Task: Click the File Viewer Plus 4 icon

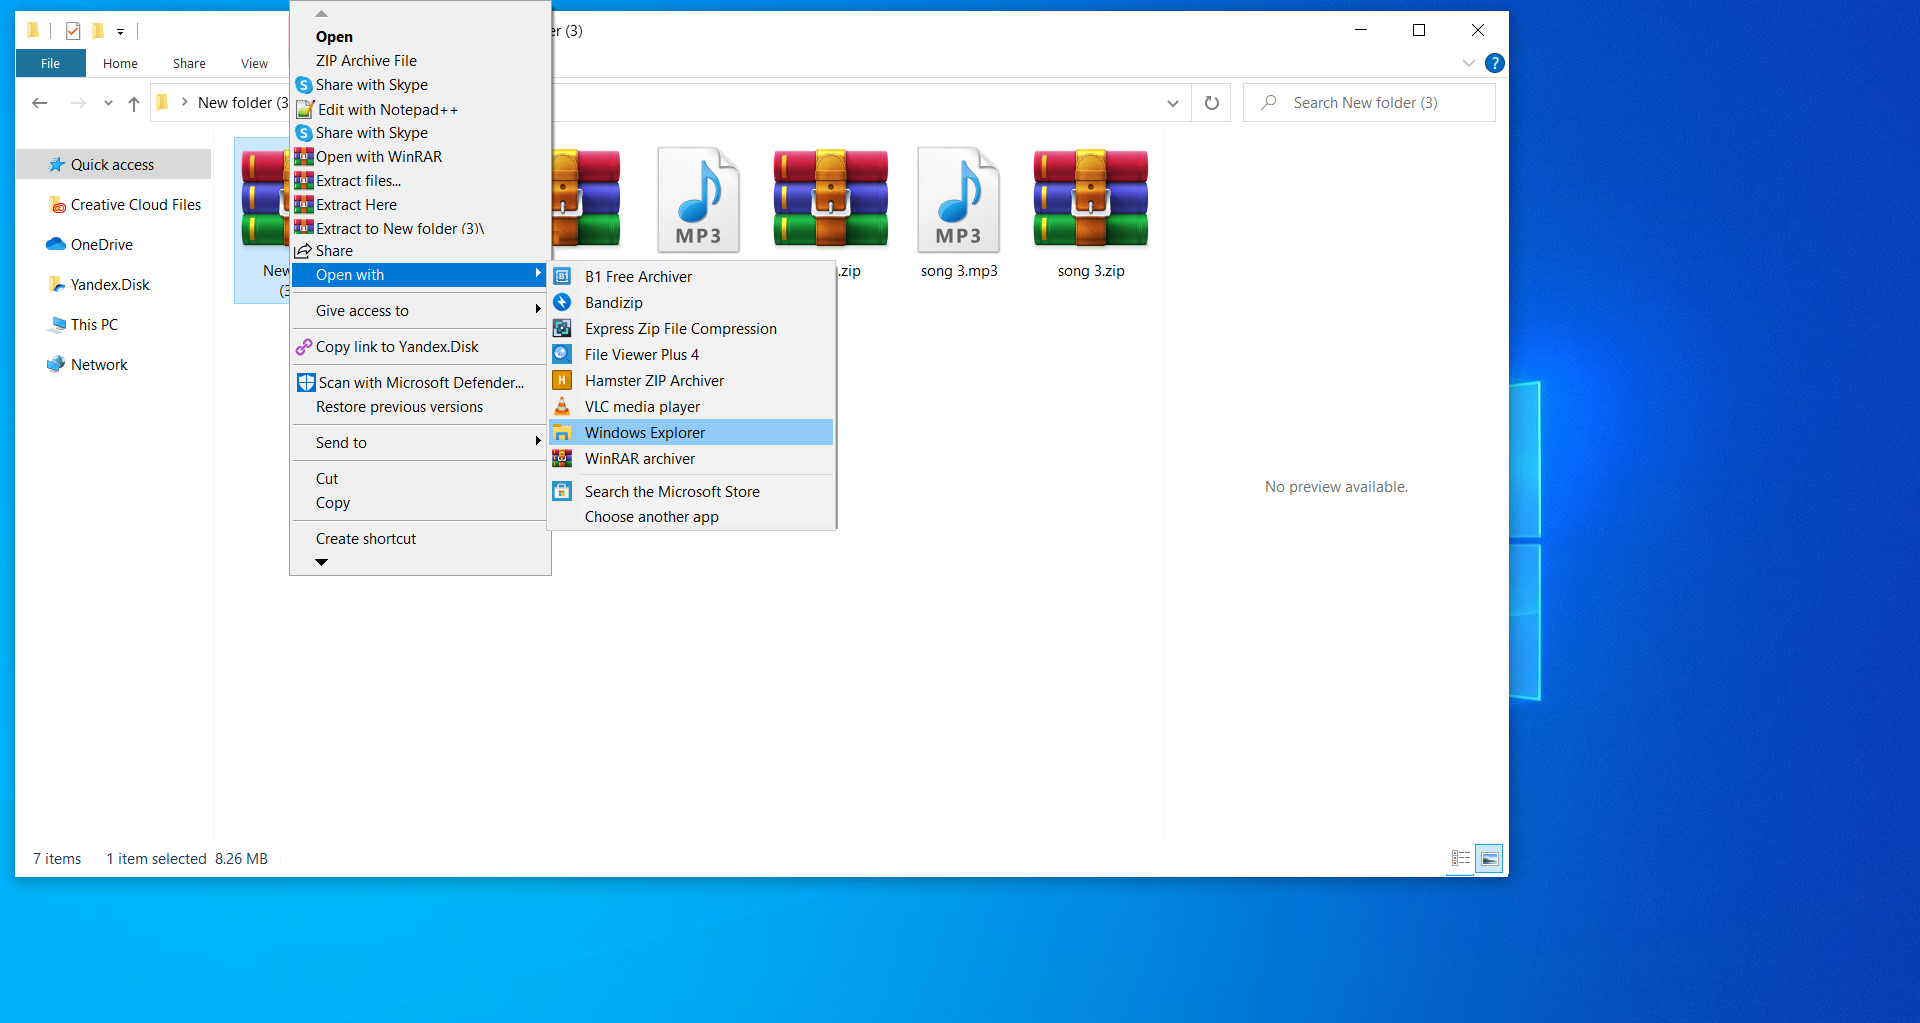Action: (562, 355)
